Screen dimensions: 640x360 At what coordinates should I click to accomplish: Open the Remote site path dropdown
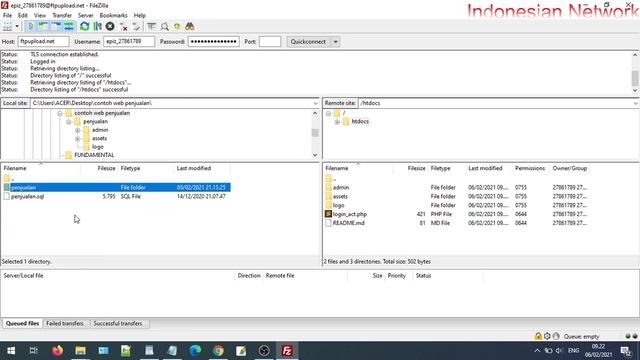click(x=635, y=103)
